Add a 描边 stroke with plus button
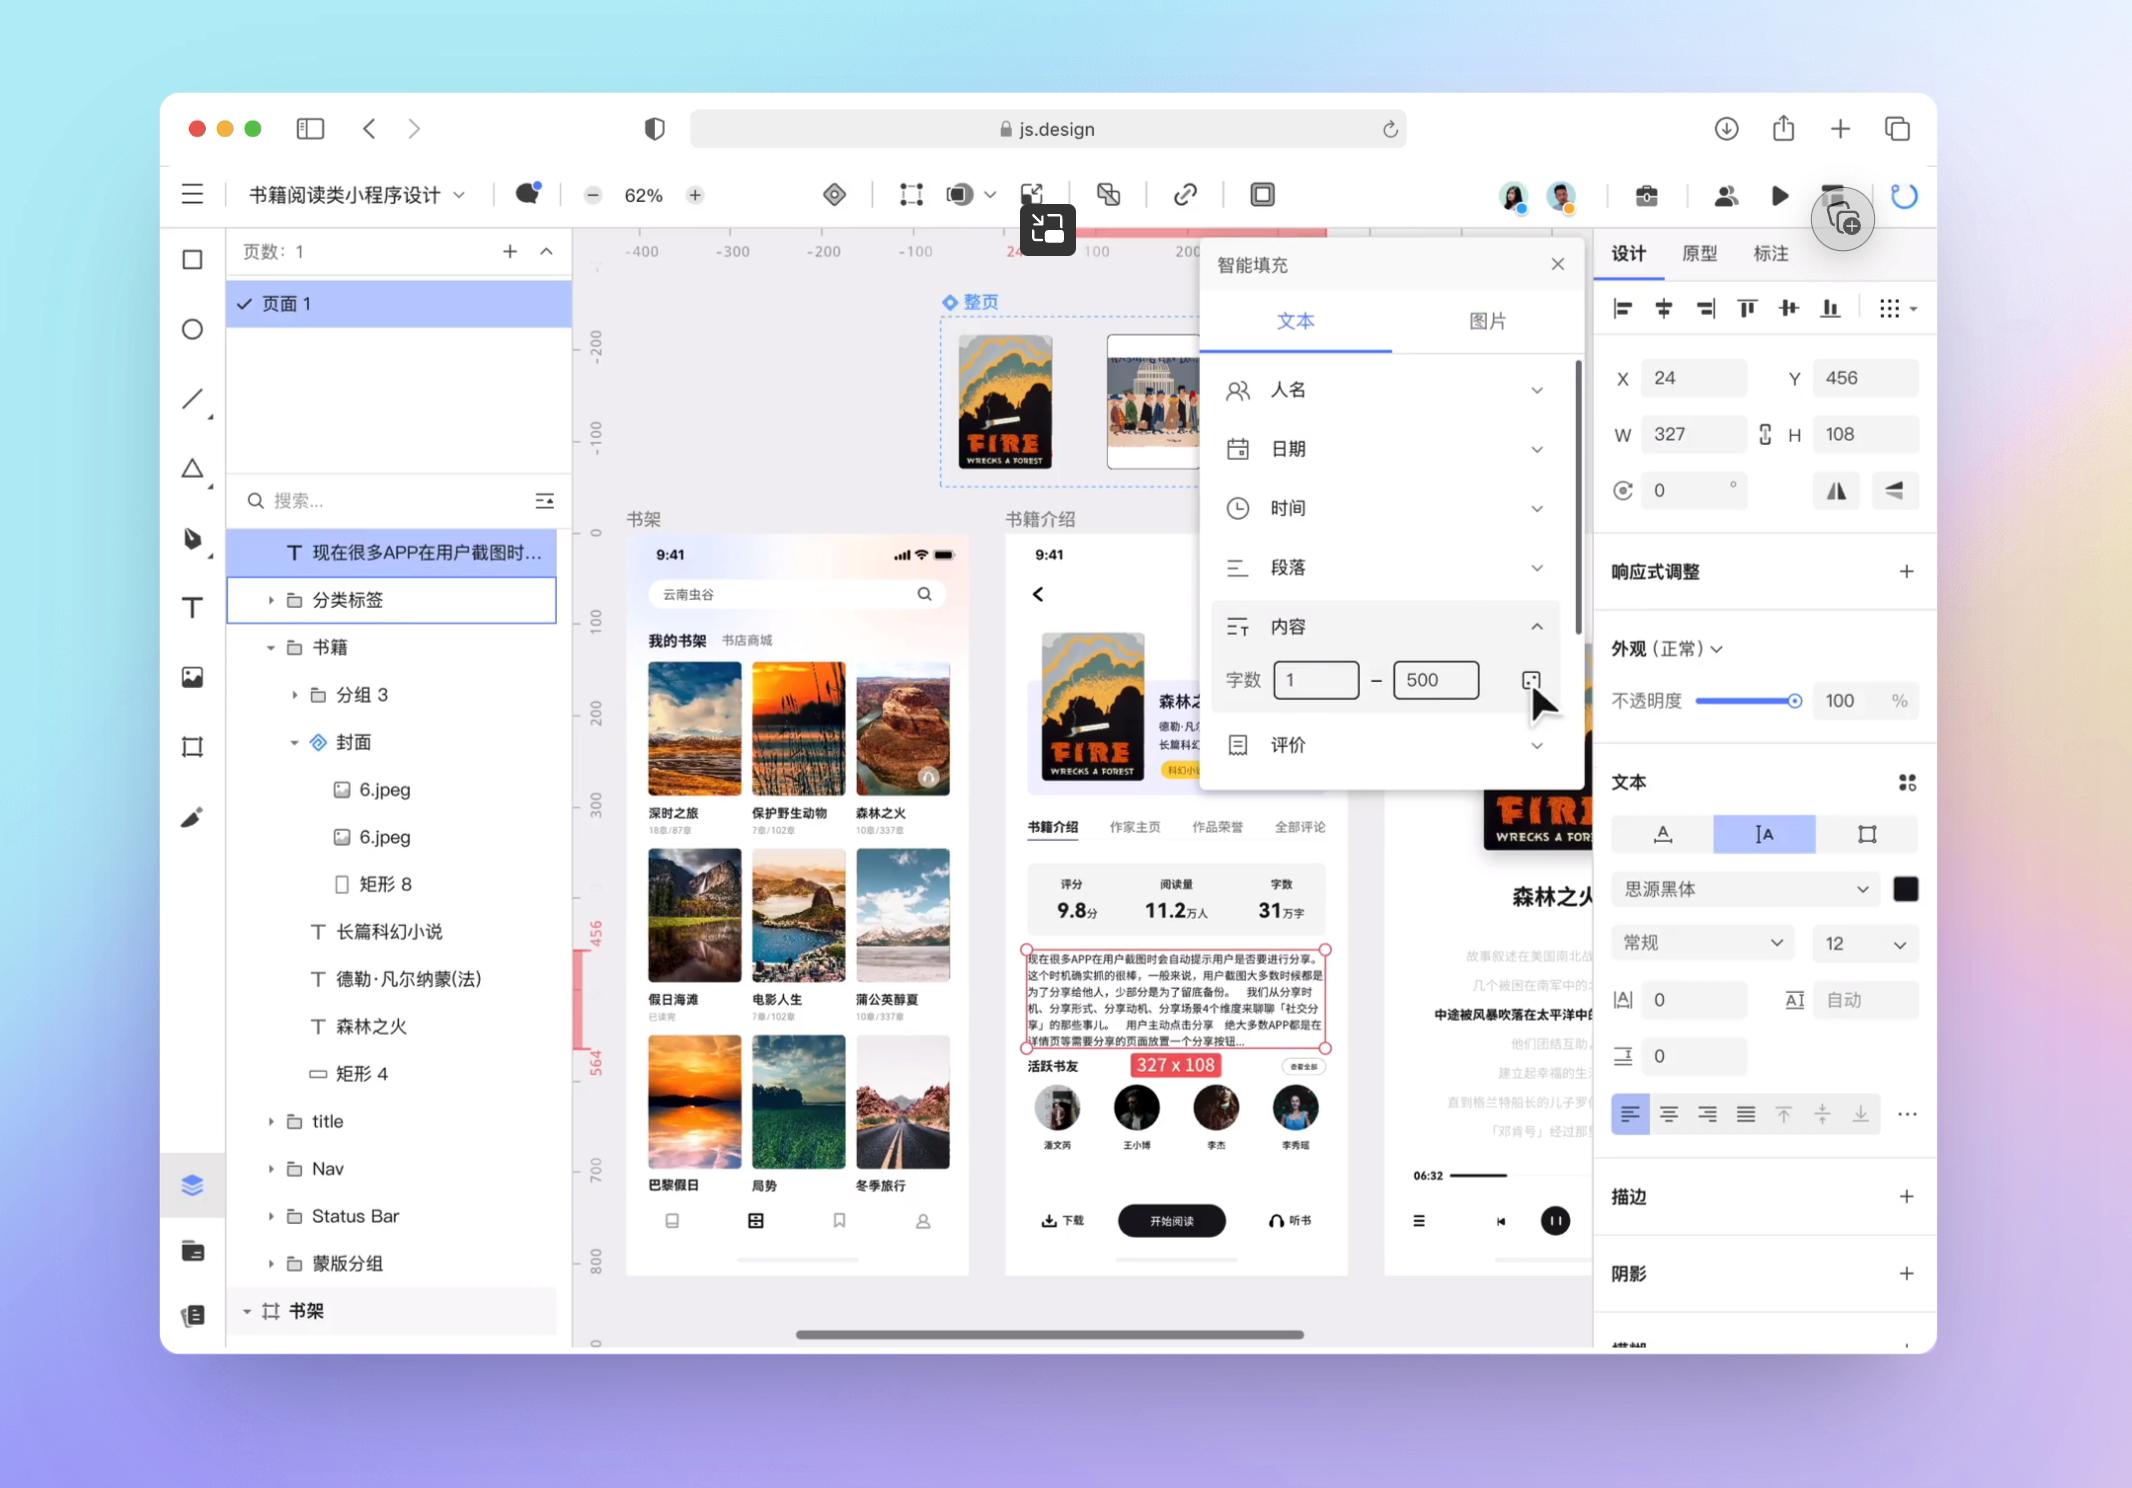The image size is (2132, 1488). pyautogui.click(x=1906, y=1197)
